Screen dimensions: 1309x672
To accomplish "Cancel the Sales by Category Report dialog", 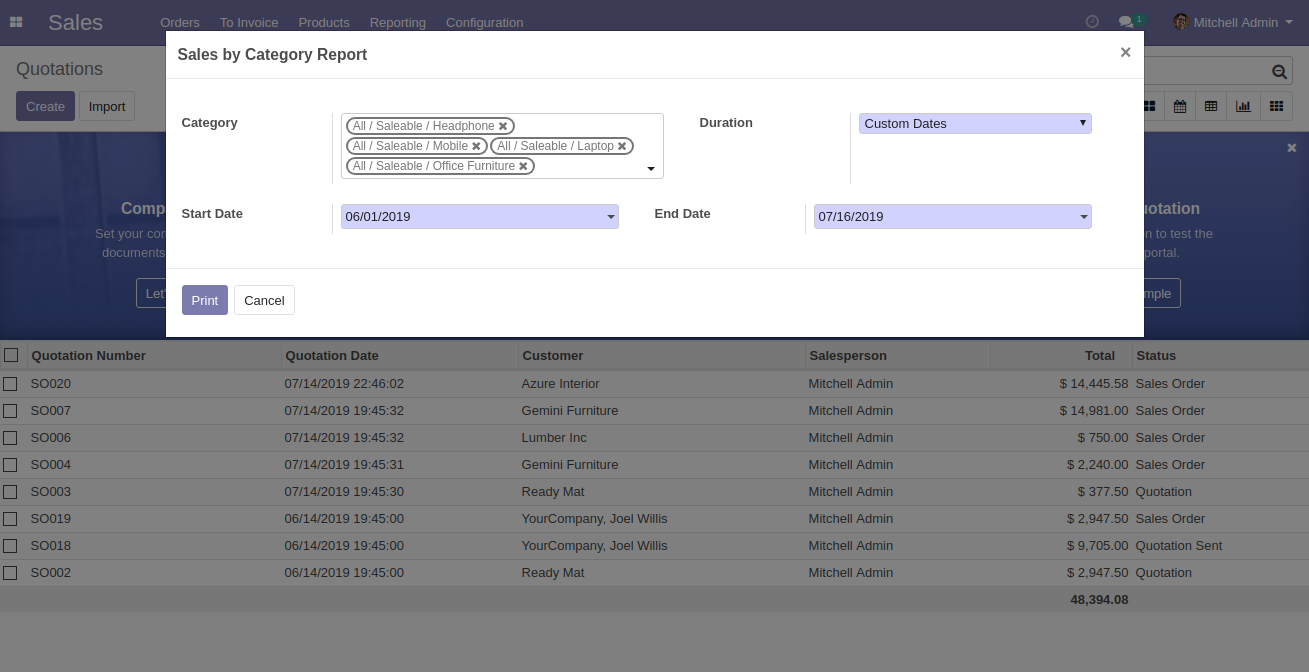I will tap(264, 301).
